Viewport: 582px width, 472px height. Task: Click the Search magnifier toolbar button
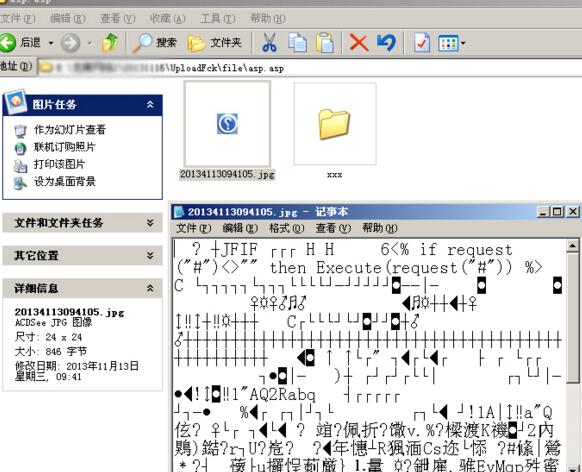(x=155, y=43)
